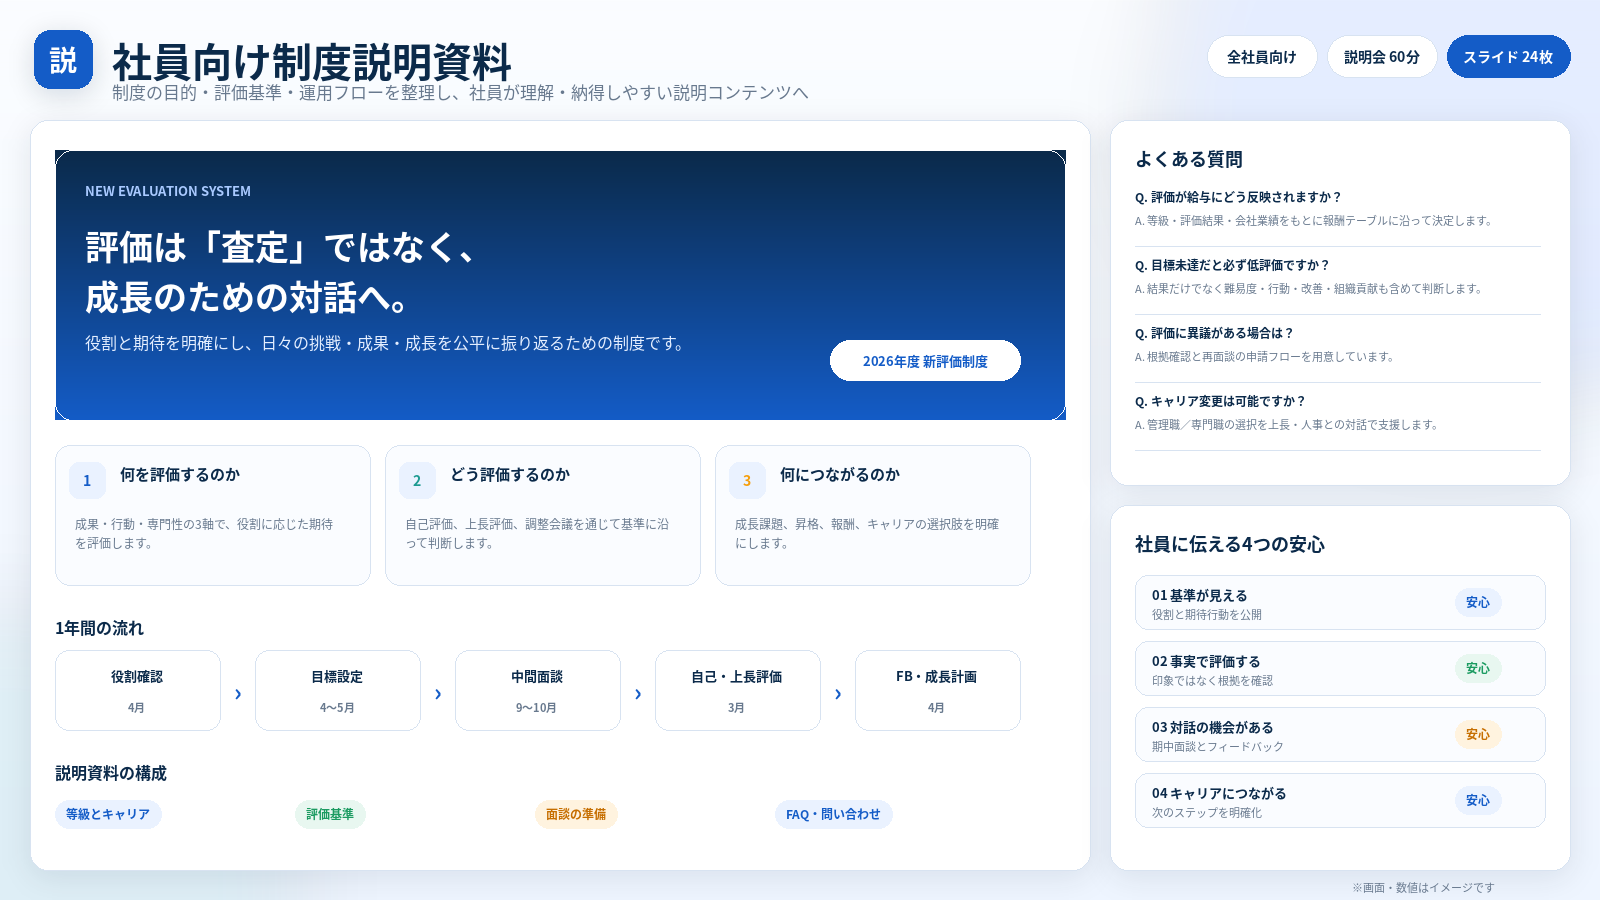Click the number 2 badge on どう評価するのか
The height and width of the screenshot is (900, 1600).
[x=417, y=480]
